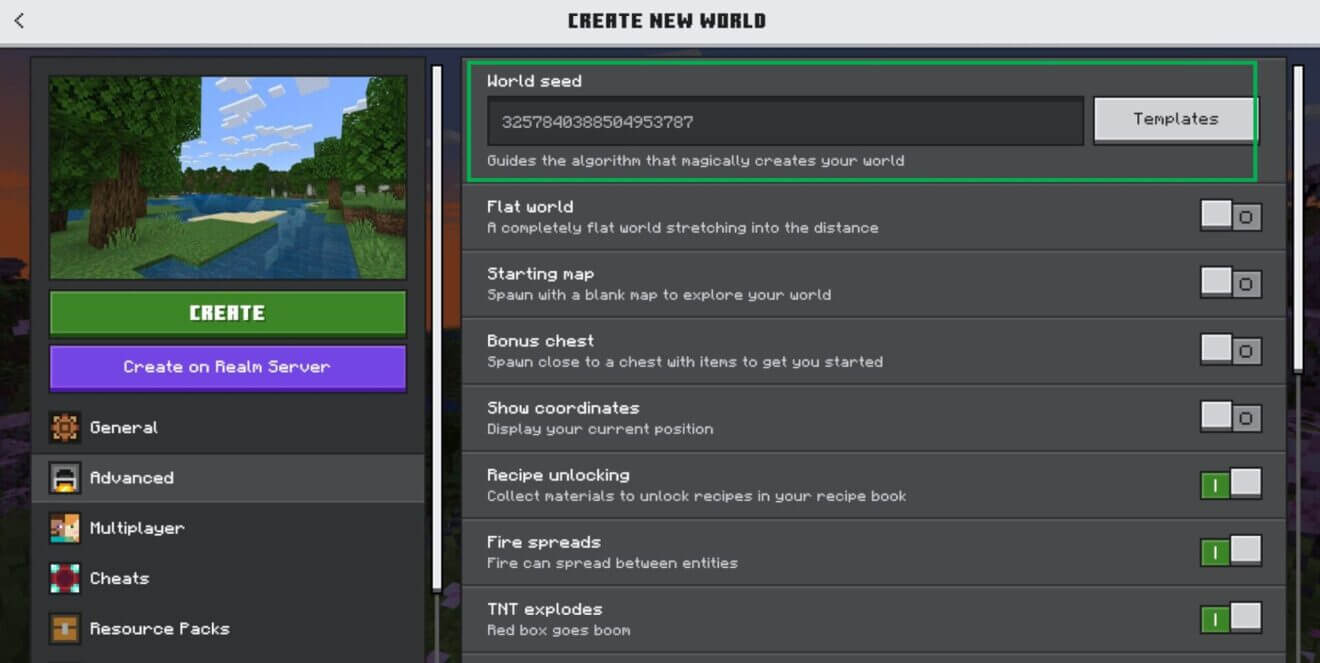The width and height of the screenshot is (1320, 663).
Task: Click the 'Recipe unlocking' label text
Action: tap(558, 475)
